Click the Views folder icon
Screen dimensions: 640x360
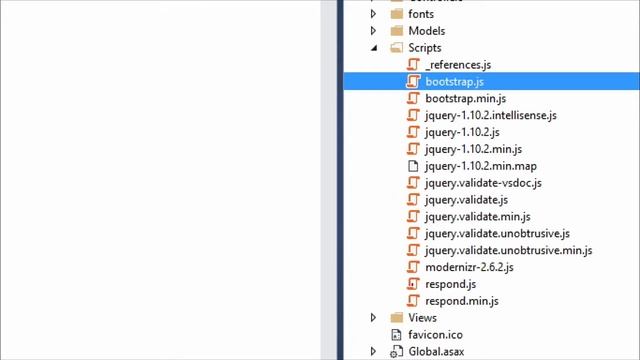(396, 318)
